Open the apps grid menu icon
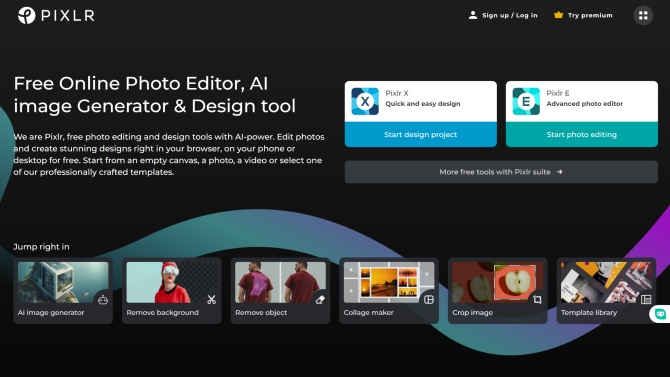Image resolution: width=670 pixels, height=377 pixels. (x=643, y=15)
